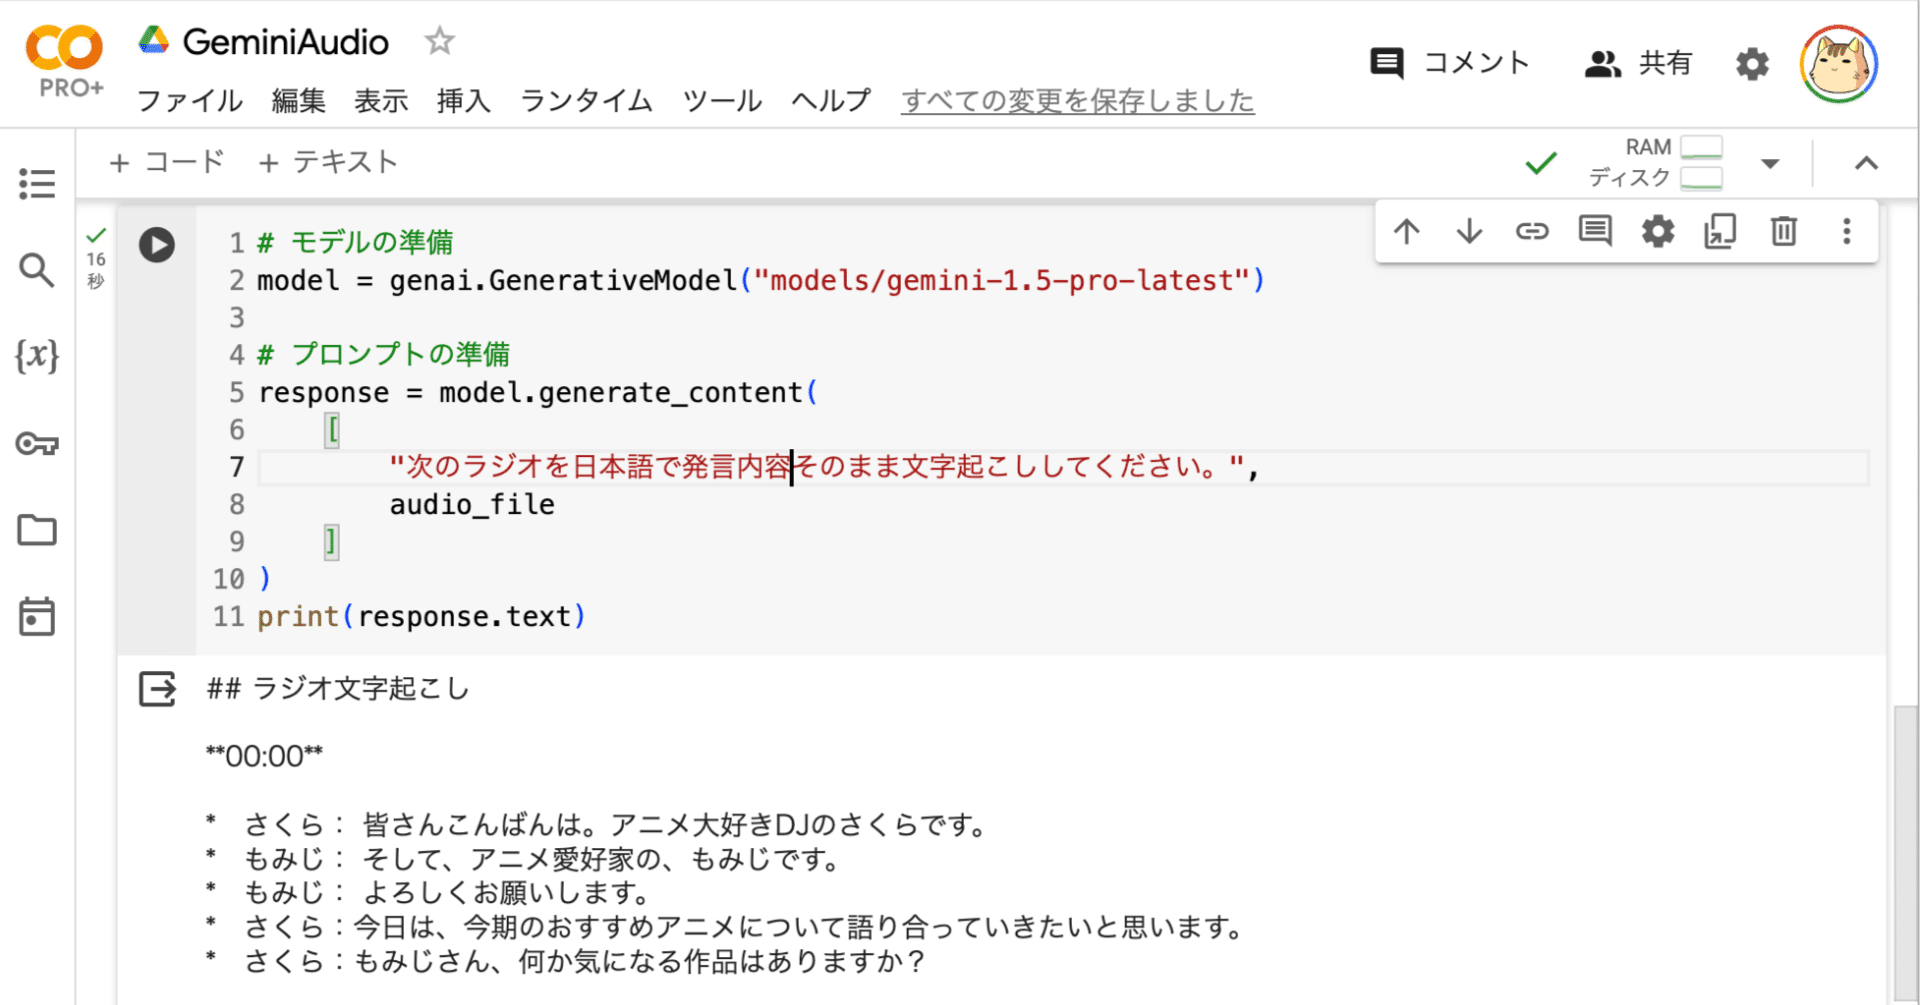Image resolution: width=1920 pixels, height=1005 pixels.
Task: Open more cell actions with three dots
Action: coord(1846,231)
